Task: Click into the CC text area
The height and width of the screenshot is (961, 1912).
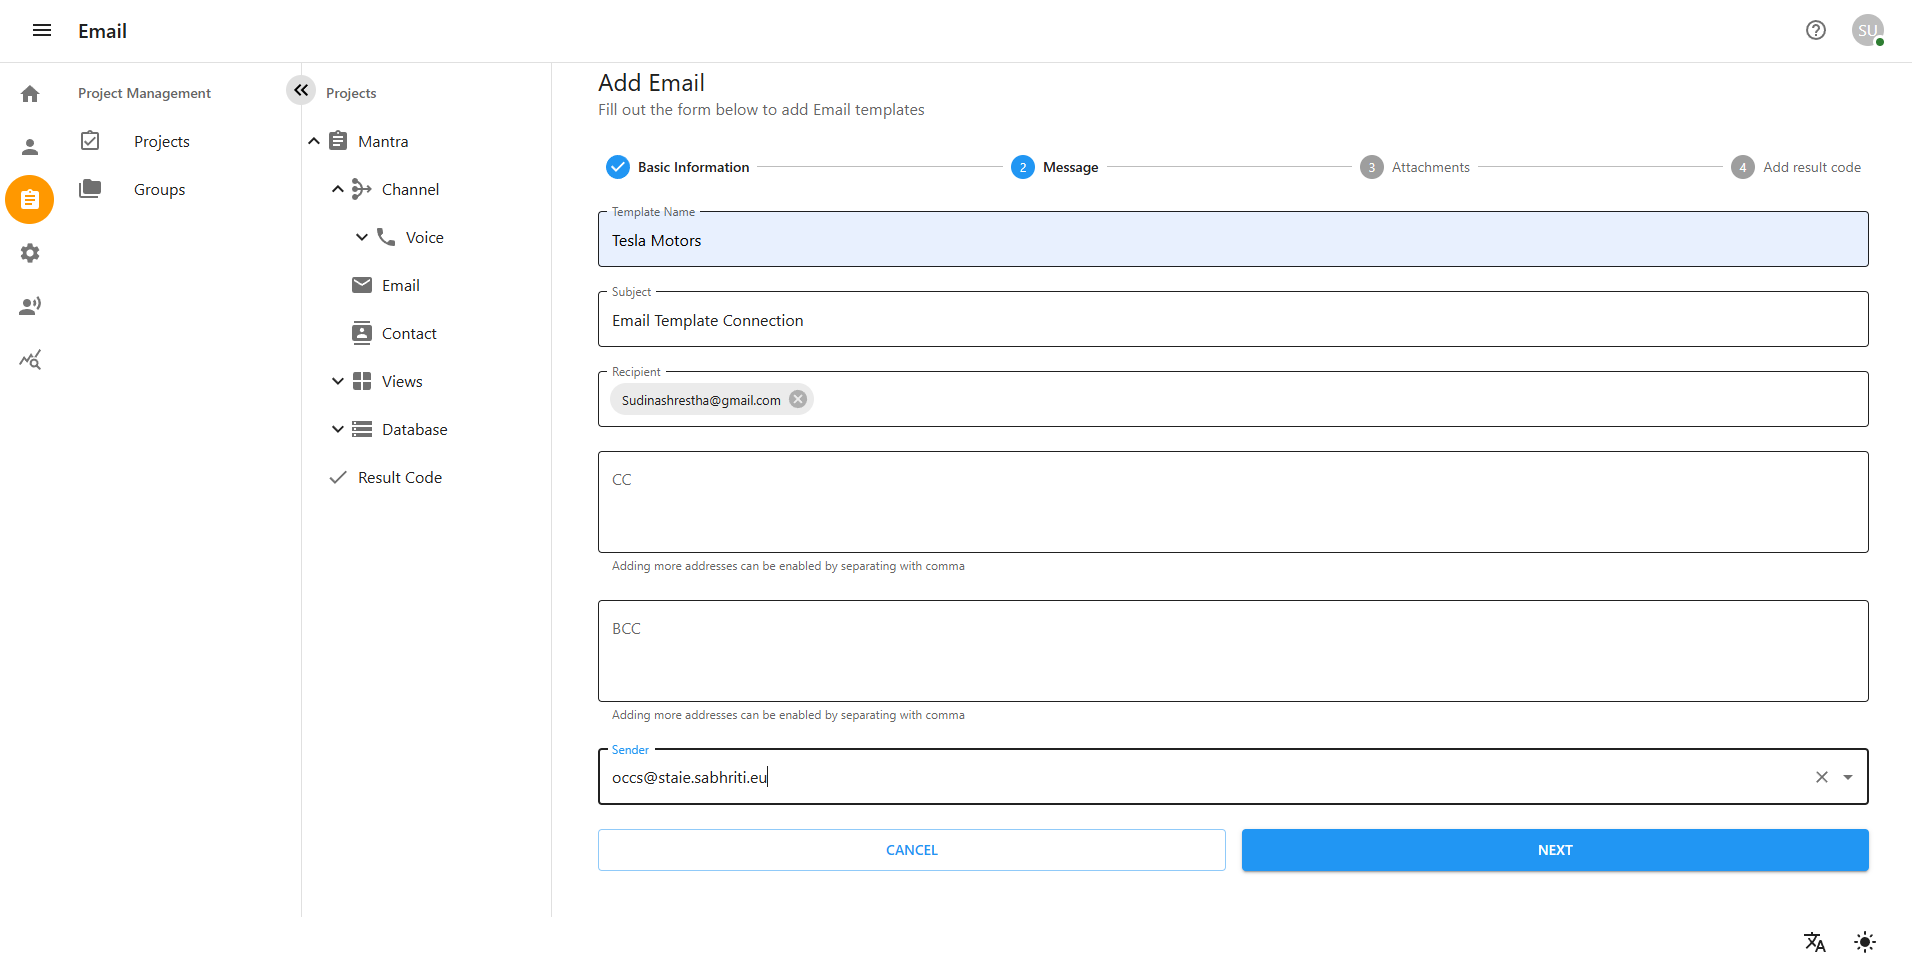Action: coord(1232,502)
